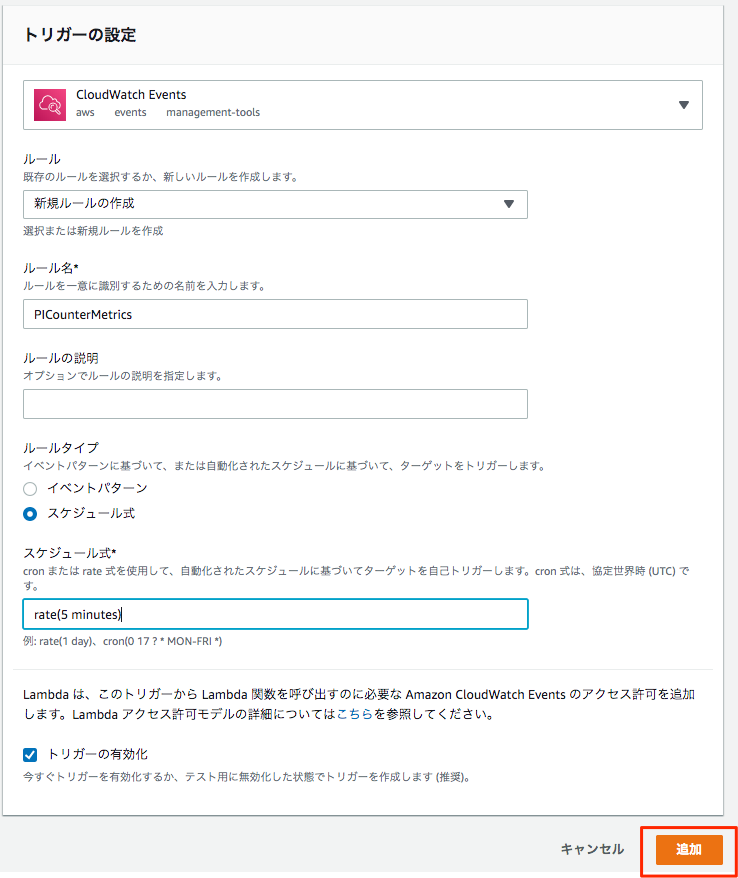Open the こちら permissions model link
The image size is (738, 878).
[x=354, y=714]
